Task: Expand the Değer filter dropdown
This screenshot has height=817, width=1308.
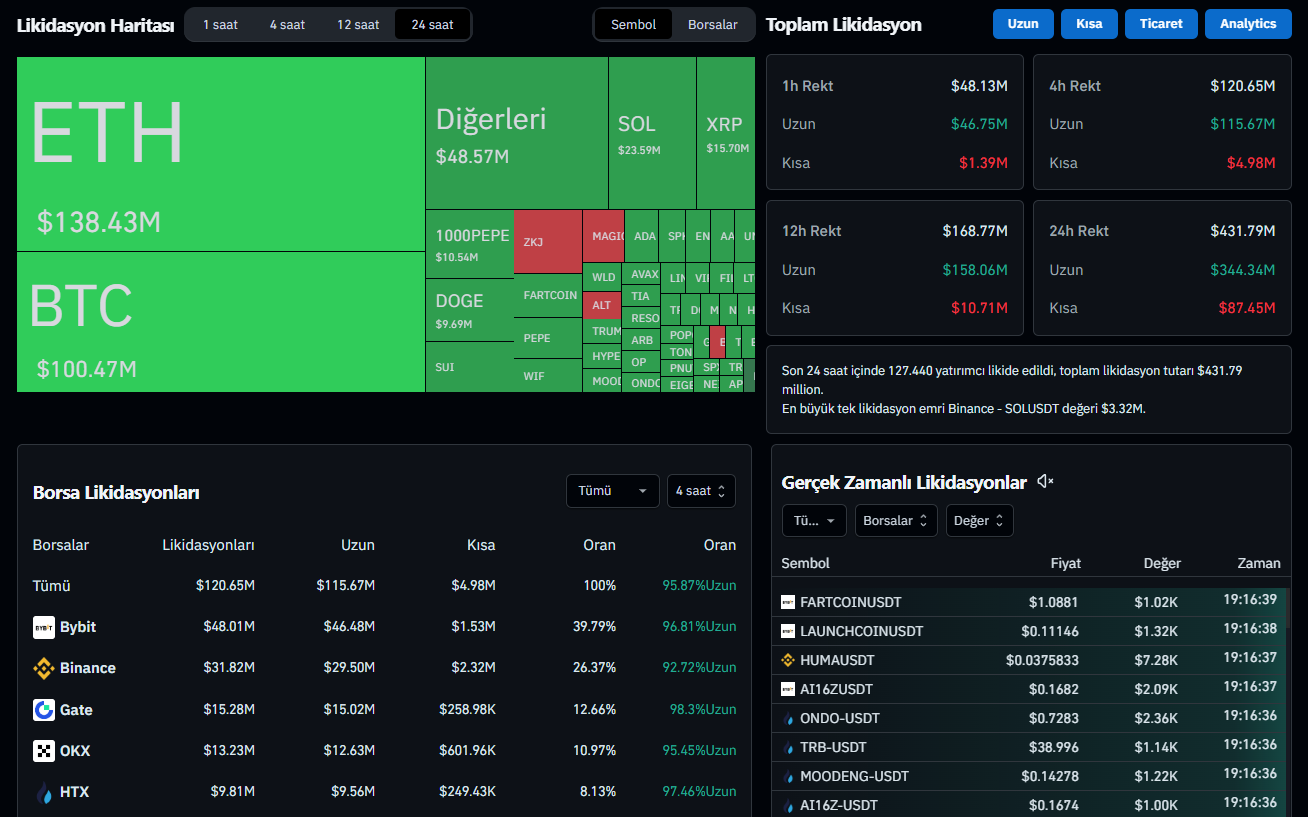Action: click(x=979, y=520)
